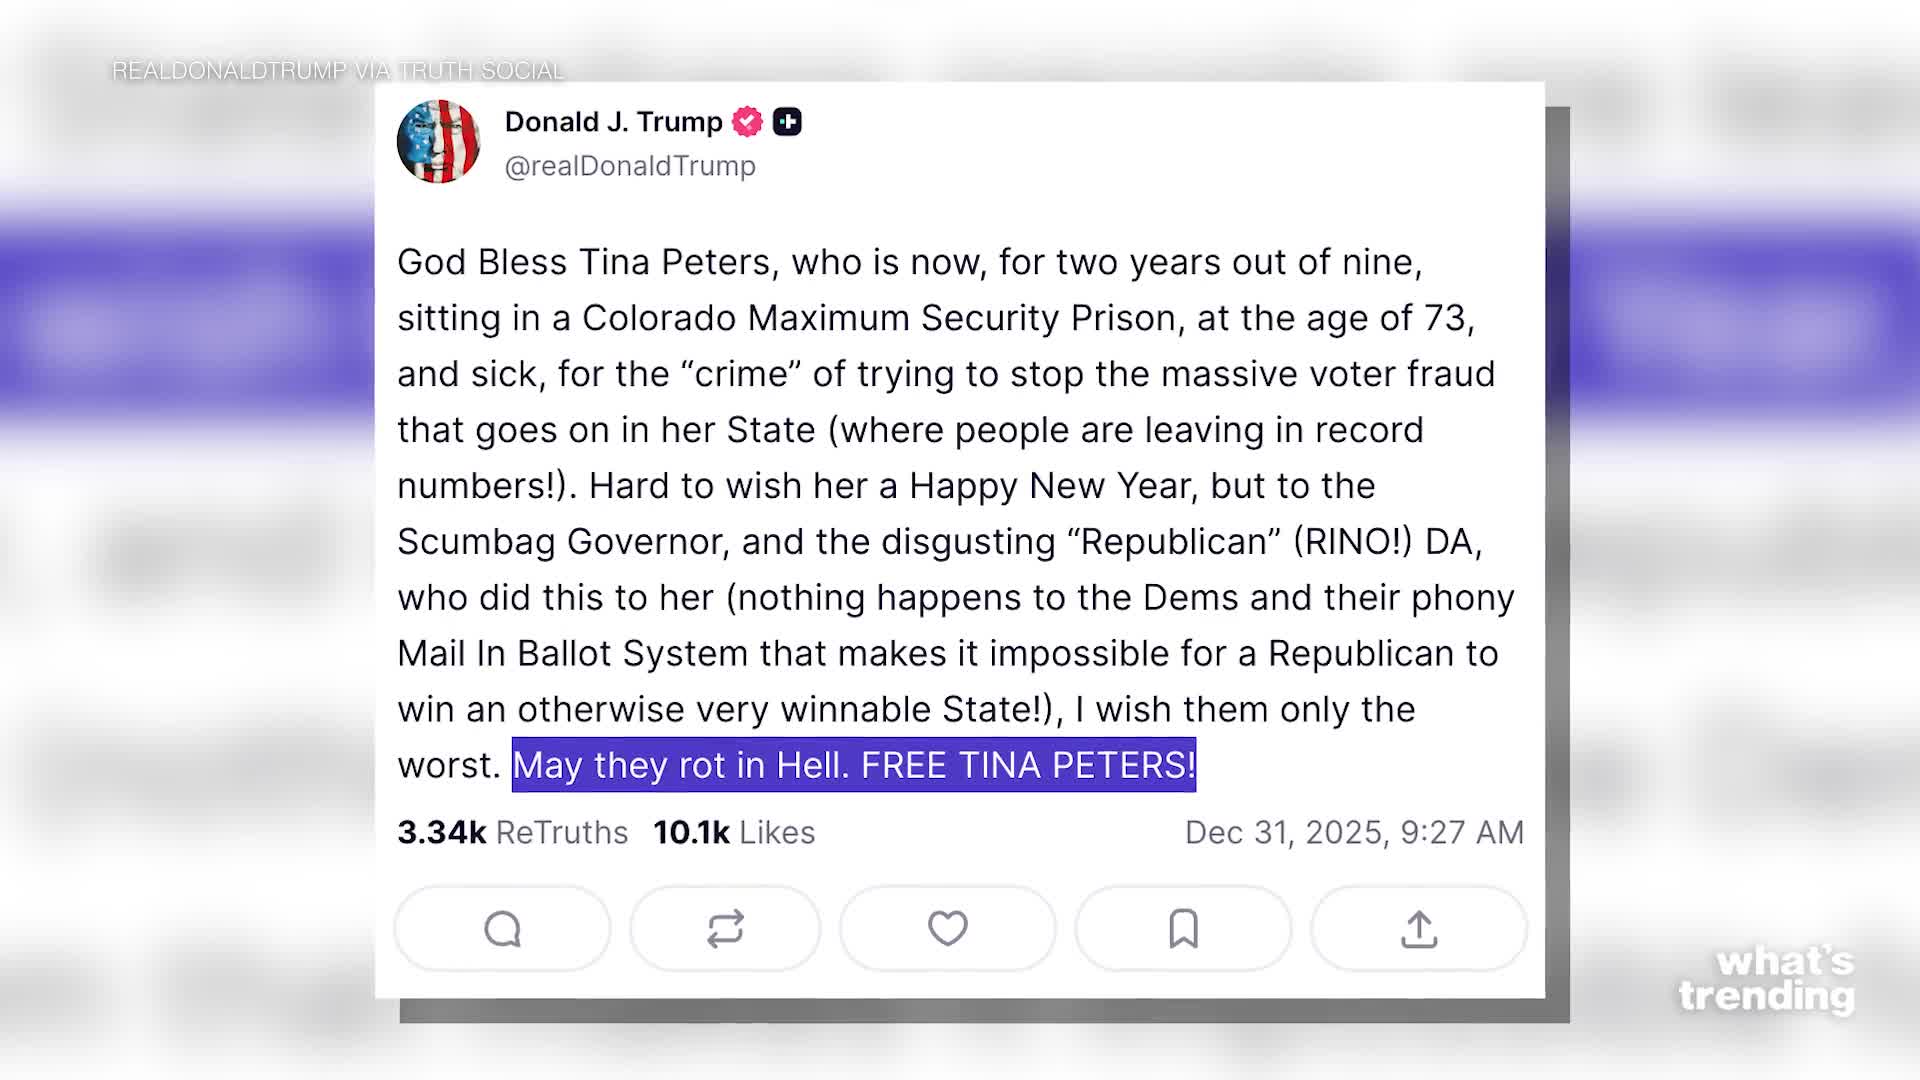The image size is (1920, 1080).
Task: View the 3.34k ReTruths list
Action: [512, 832]
